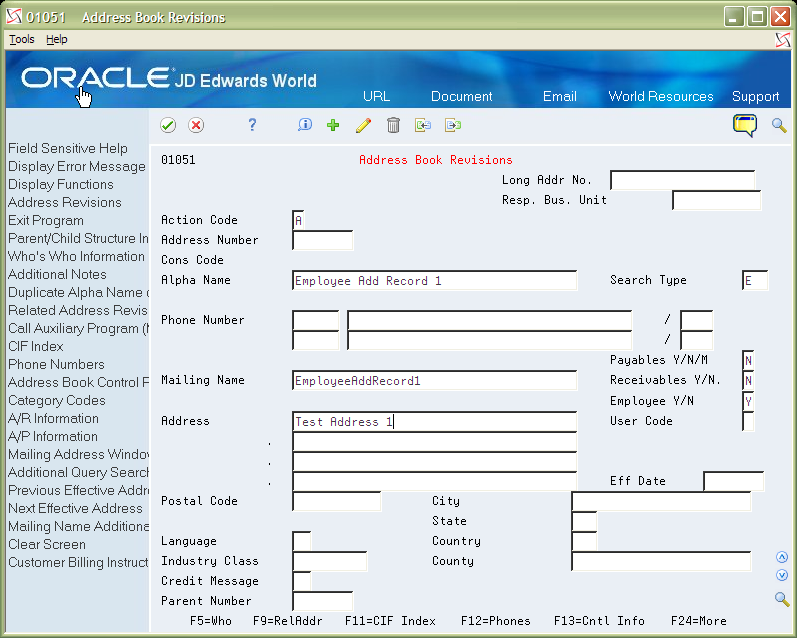This screenshot has height=638, width=797.
Task: Click the Eff Date field
Action: point(733,481)
